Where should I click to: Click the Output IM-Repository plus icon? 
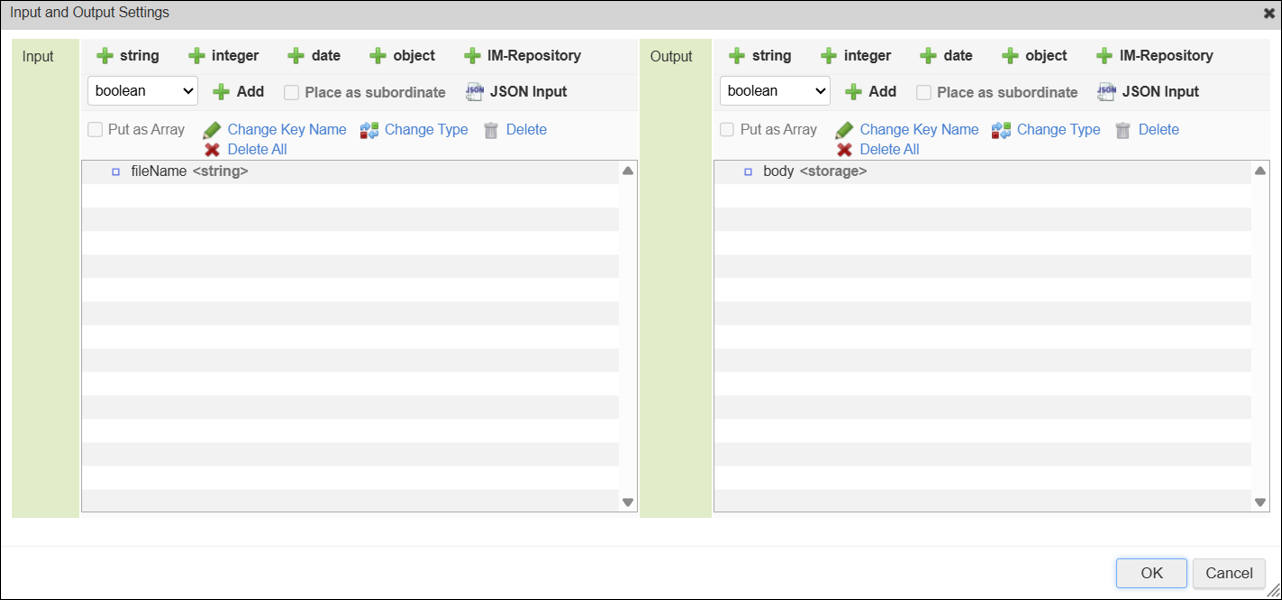pos(1104,56)
